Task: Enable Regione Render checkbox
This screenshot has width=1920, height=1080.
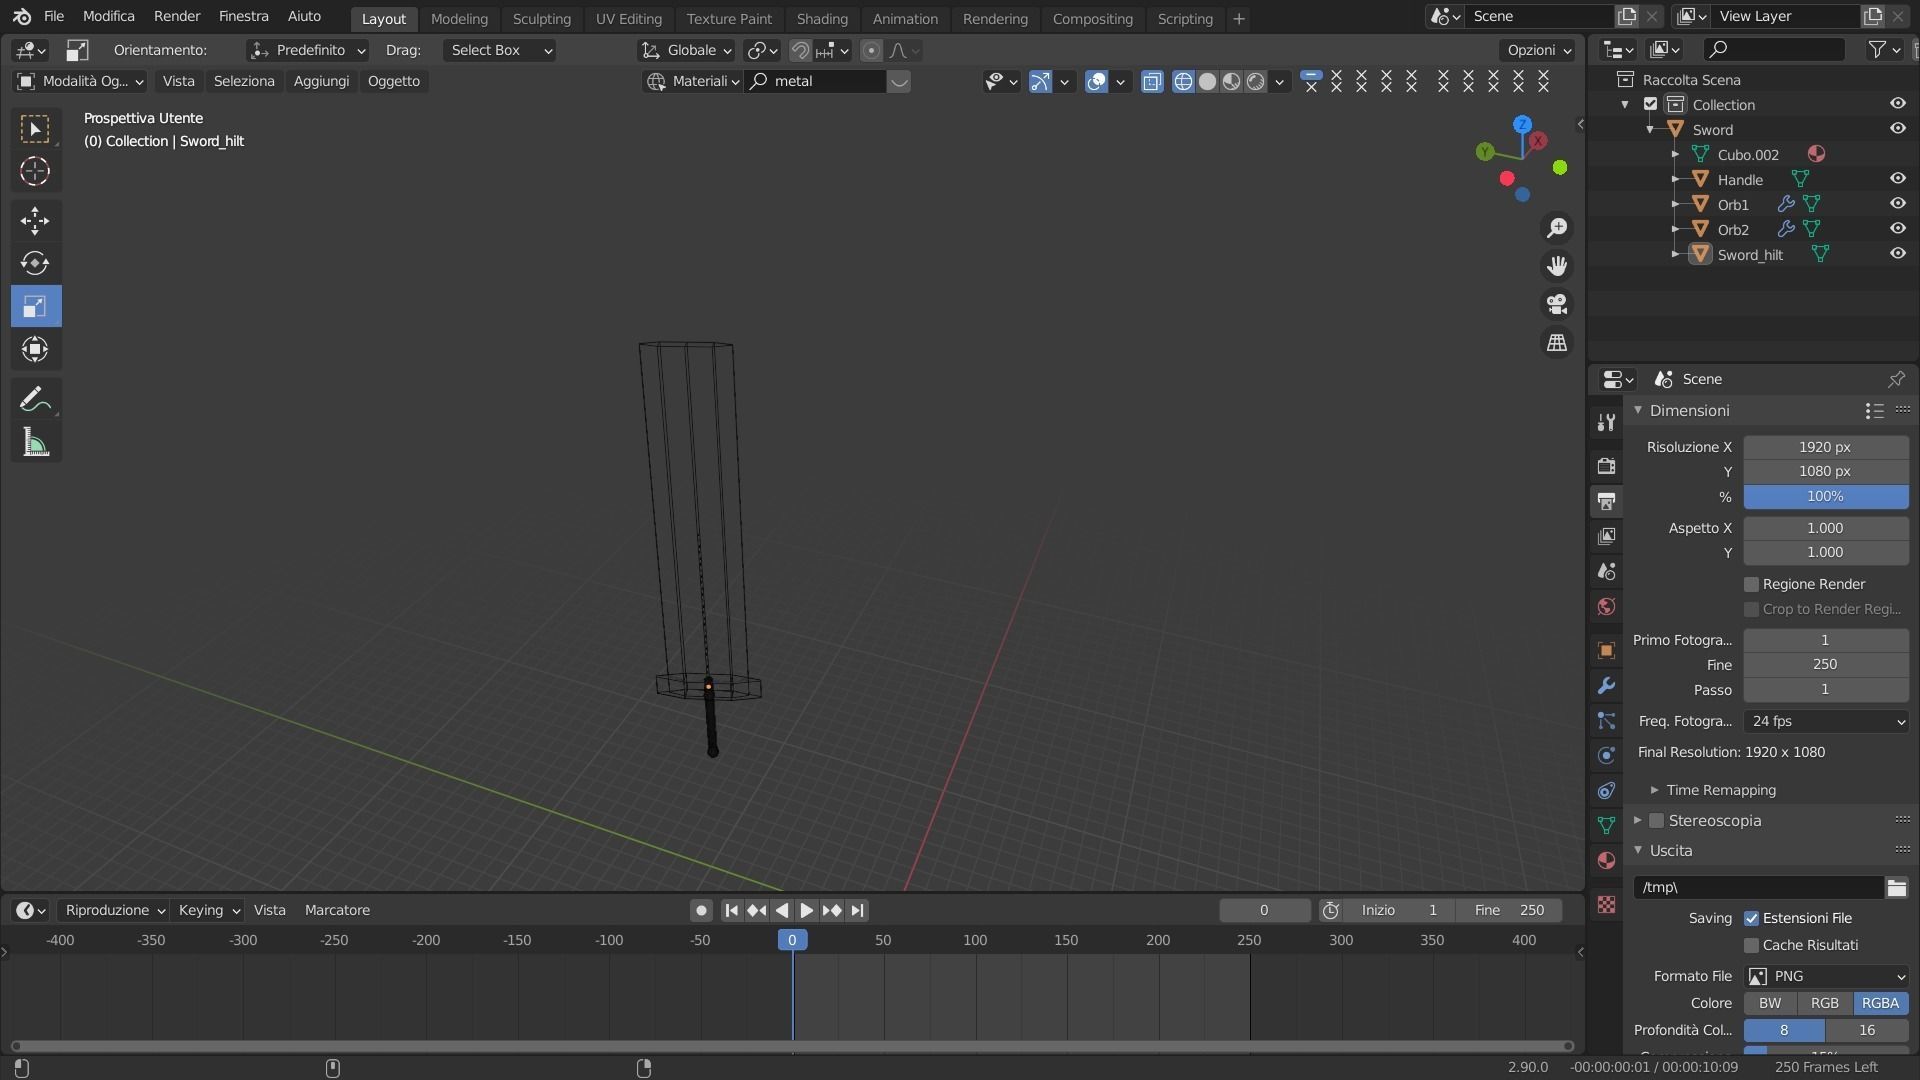Action: (x=1751, y=584)
